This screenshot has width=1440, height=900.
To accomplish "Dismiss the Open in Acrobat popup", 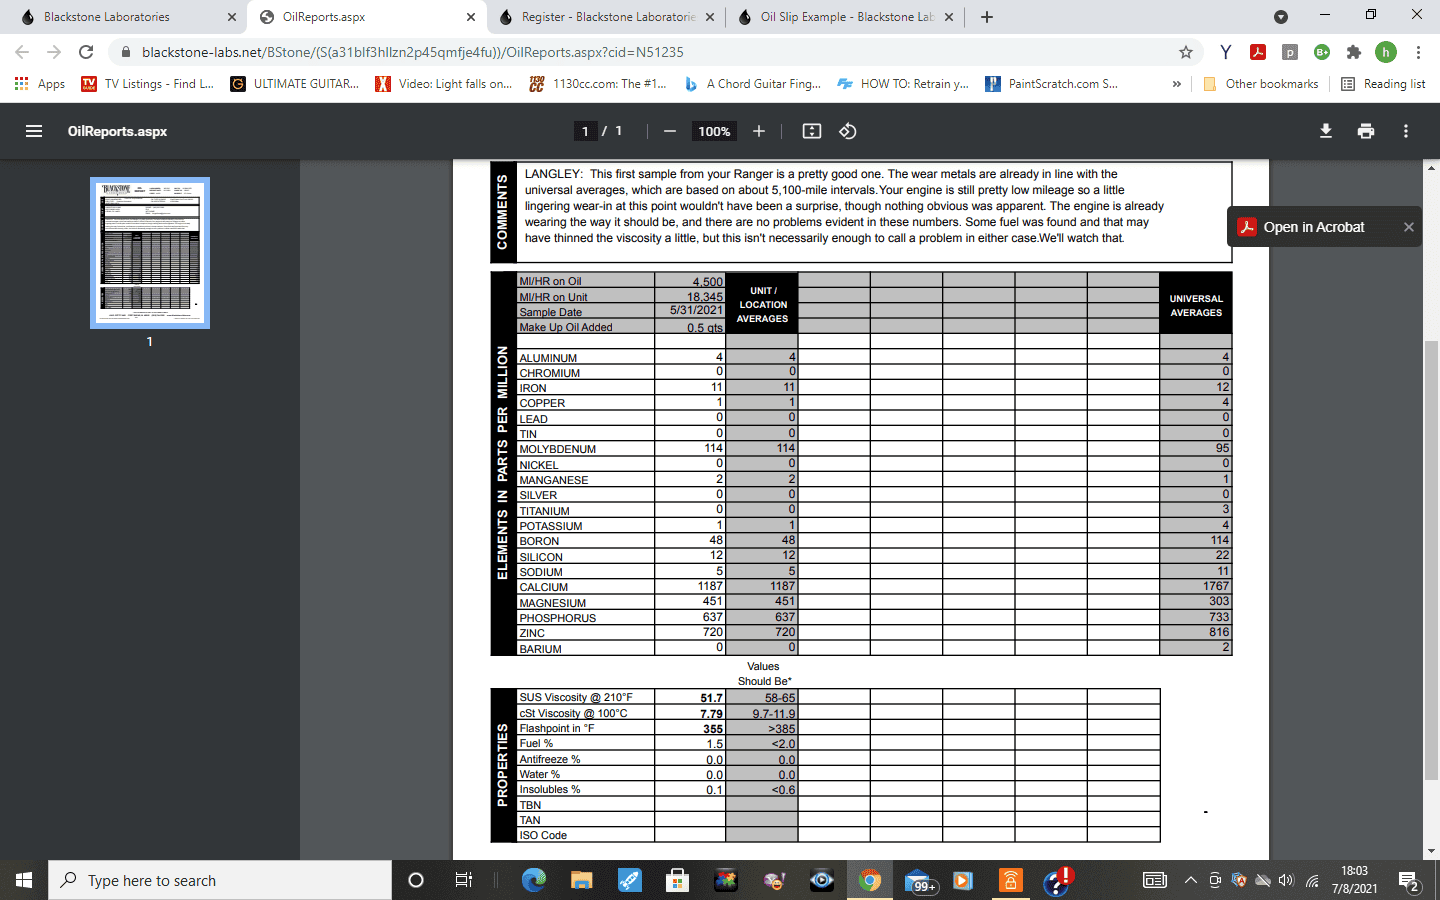I will point(1409,227).
